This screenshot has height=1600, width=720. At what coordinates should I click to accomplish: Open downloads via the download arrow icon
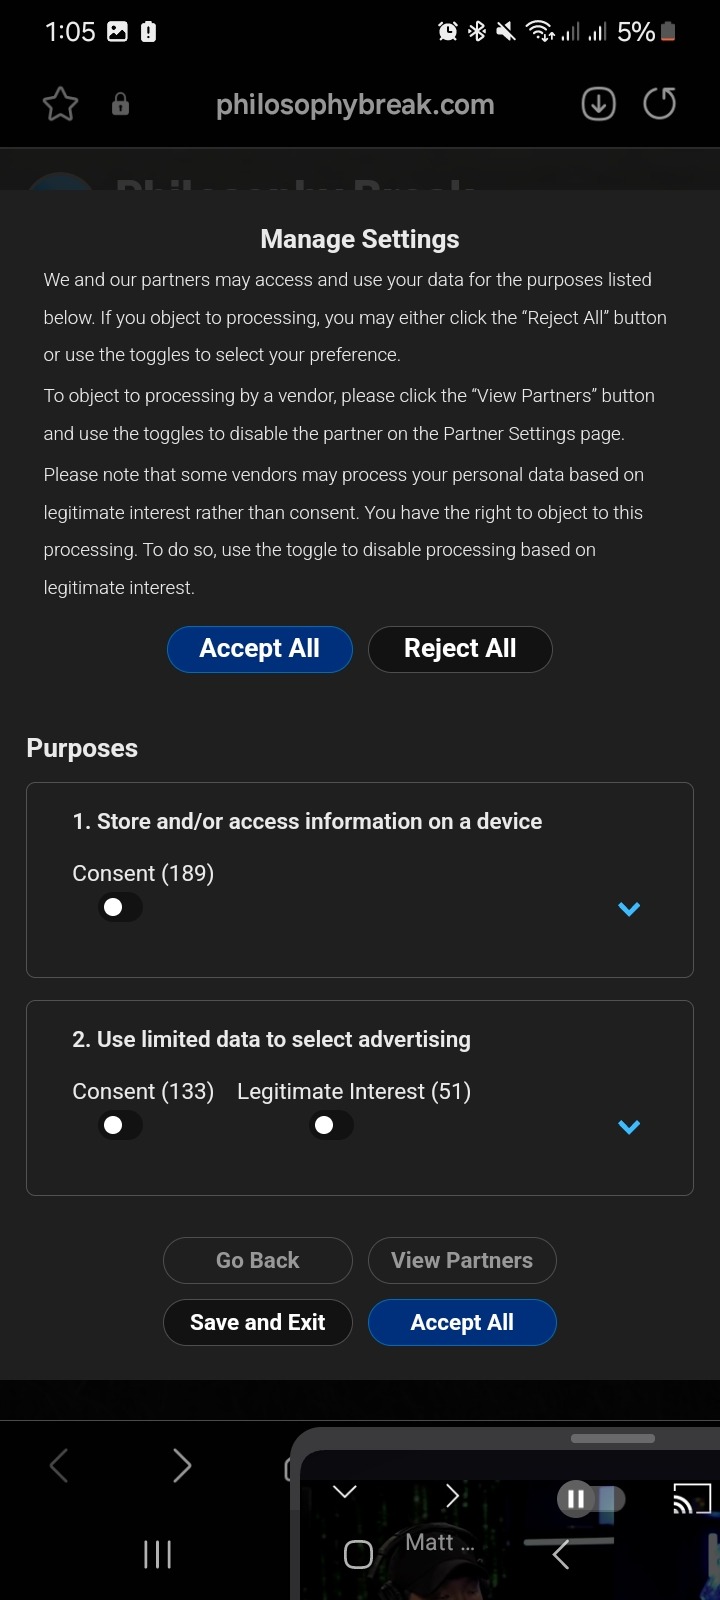[598, 104]
